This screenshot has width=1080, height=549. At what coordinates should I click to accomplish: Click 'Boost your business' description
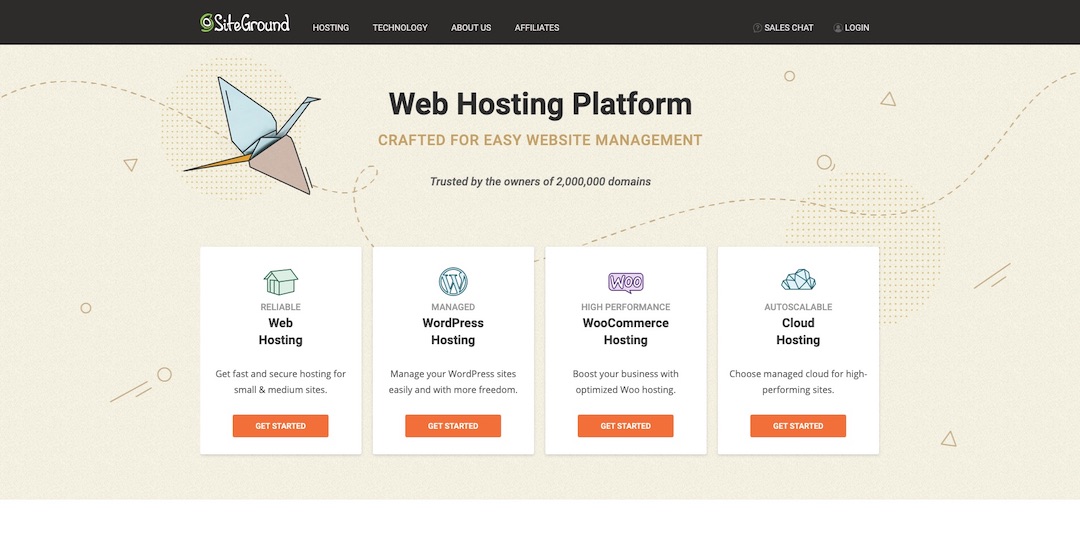click(625, 382)
